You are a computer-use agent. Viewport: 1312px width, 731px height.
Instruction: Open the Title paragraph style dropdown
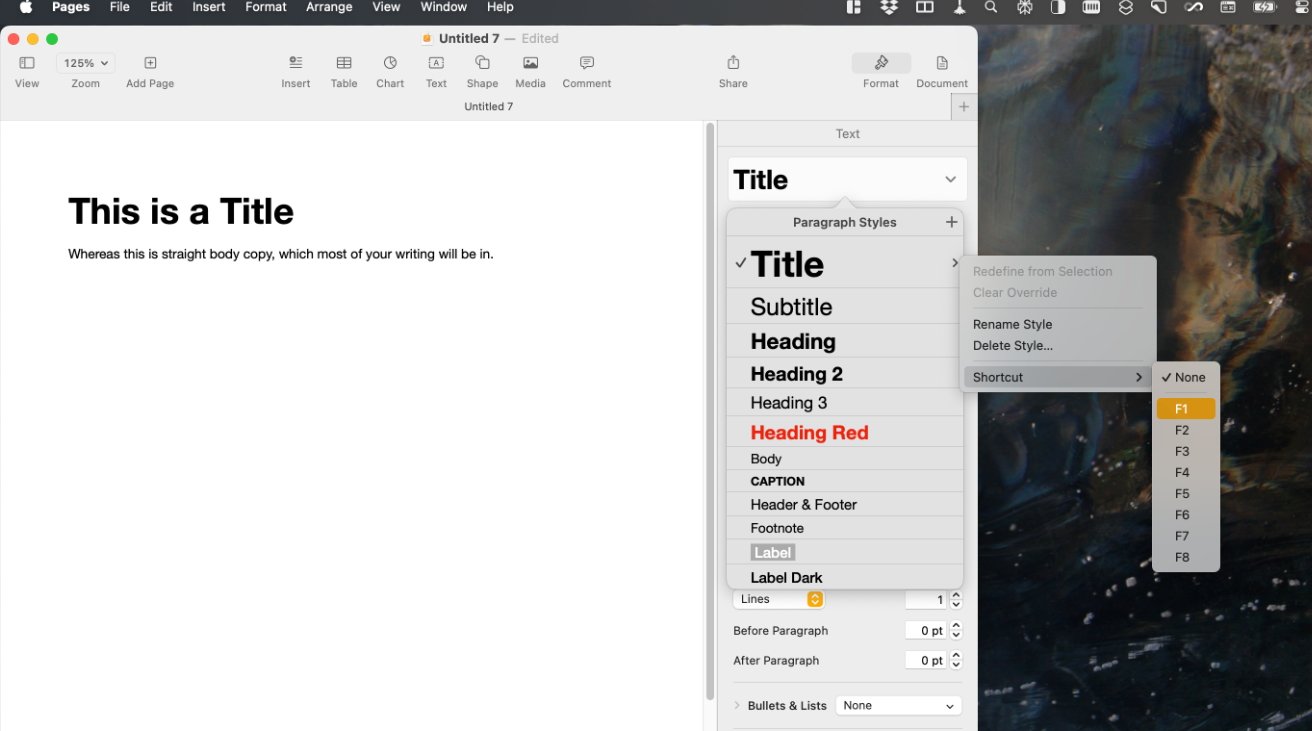(847, 180)
